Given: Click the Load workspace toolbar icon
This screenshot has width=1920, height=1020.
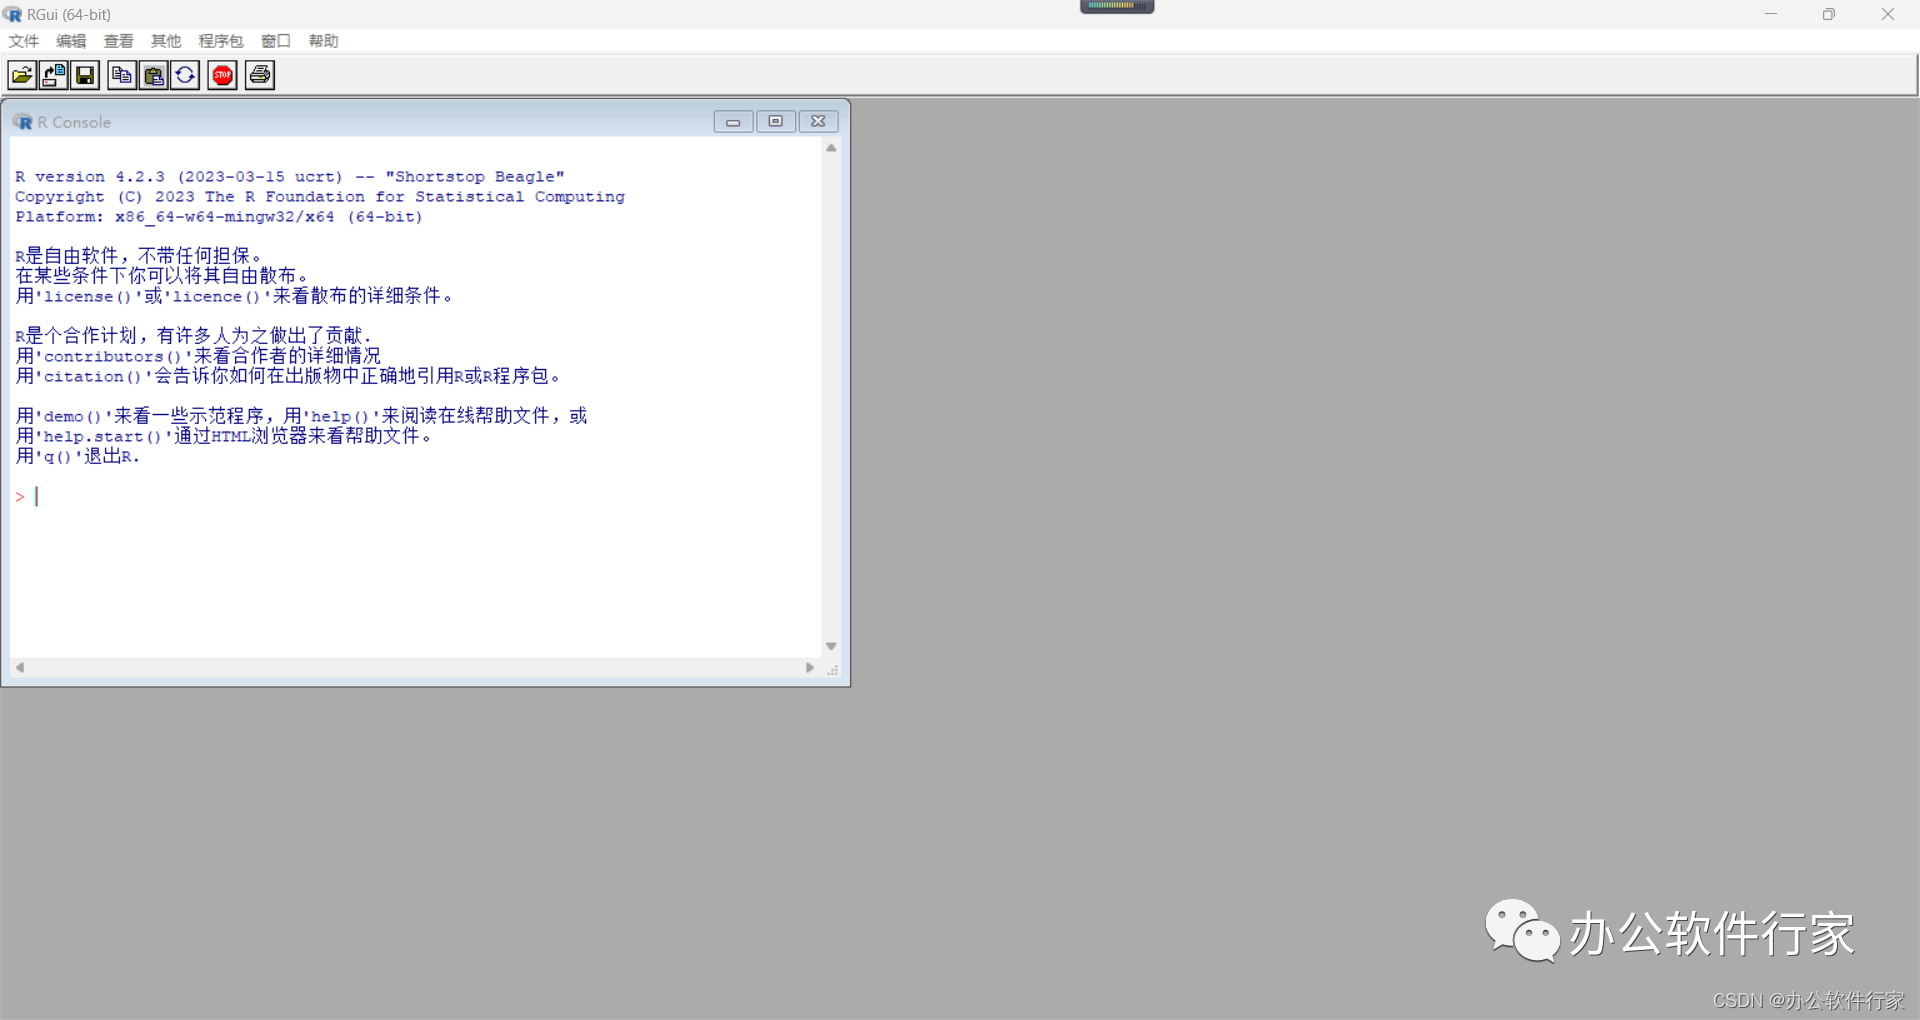Looking at the screenshot, I should 54,75.
